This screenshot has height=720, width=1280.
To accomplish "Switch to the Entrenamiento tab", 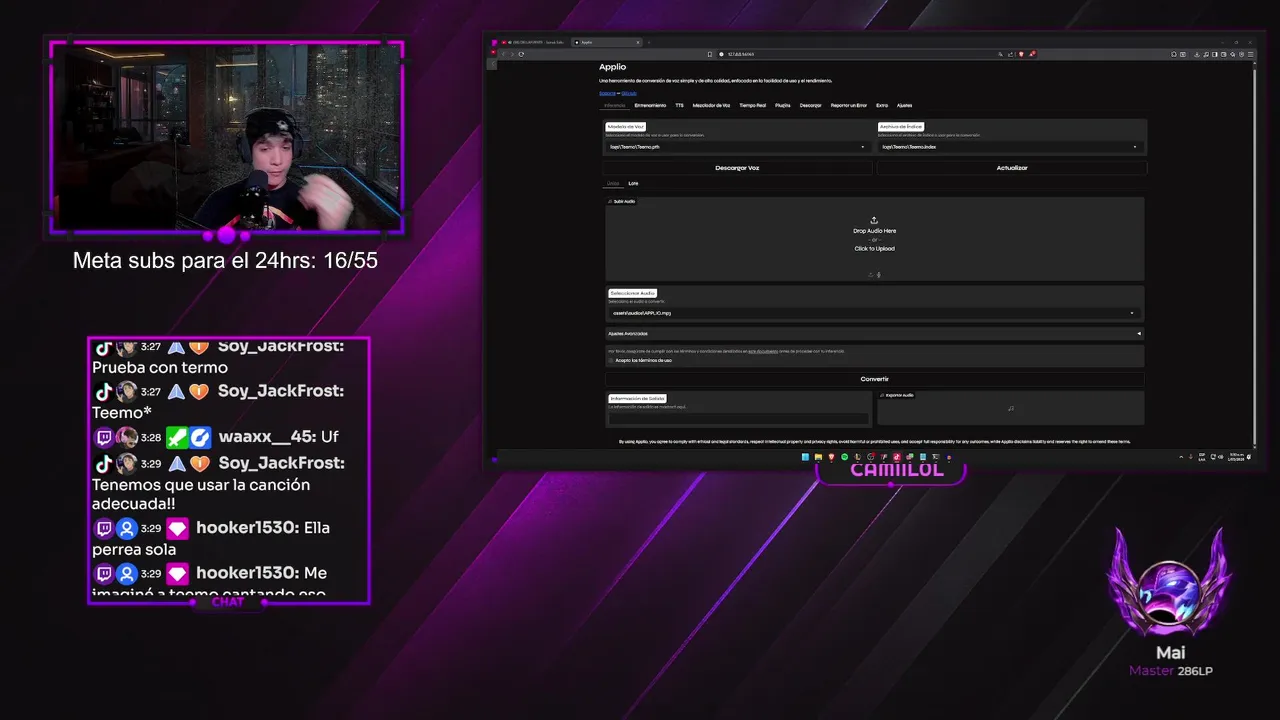I will click(650, 105).
